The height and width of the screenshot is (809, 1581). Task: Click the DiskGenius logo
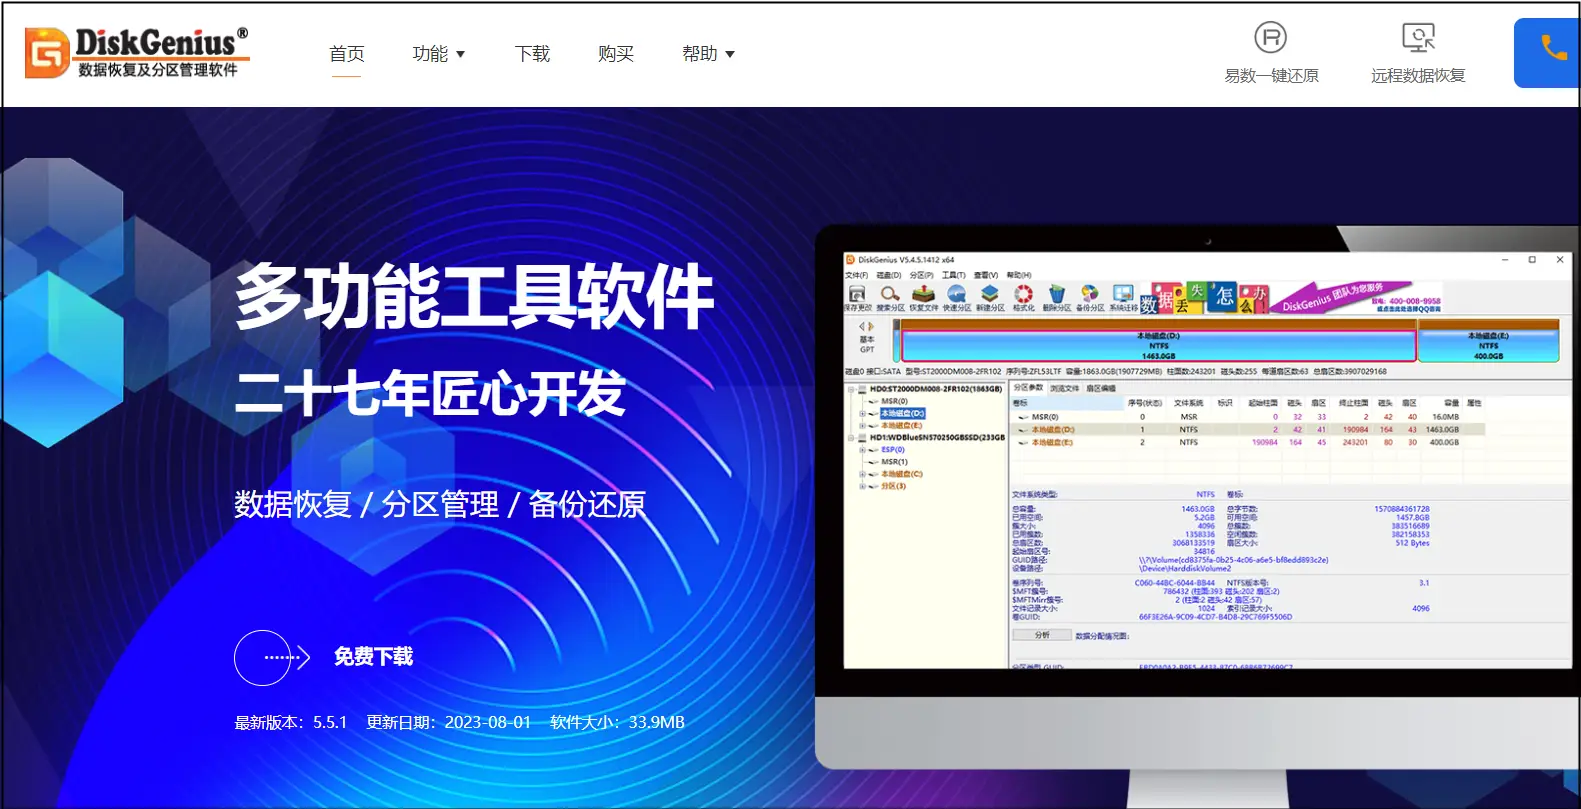tap(137, 53)
